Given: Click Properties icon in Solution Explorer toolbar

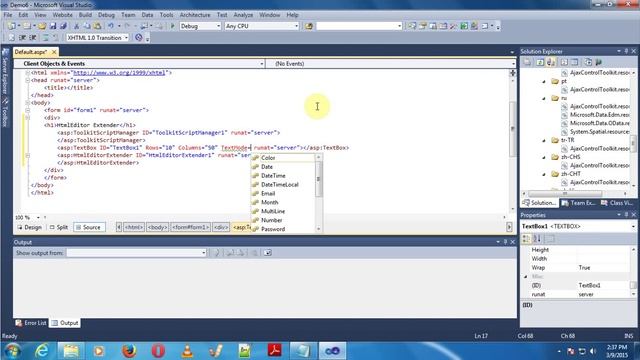Looking at the screenshot, I should [527, 62].
